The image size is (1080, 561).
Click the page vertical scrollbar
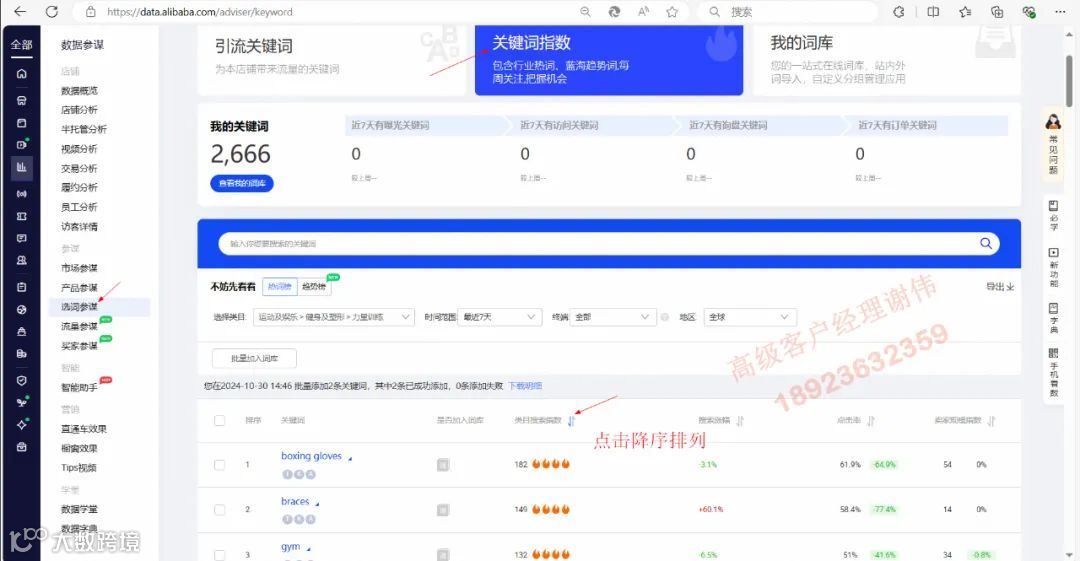tap(1069, 81)
